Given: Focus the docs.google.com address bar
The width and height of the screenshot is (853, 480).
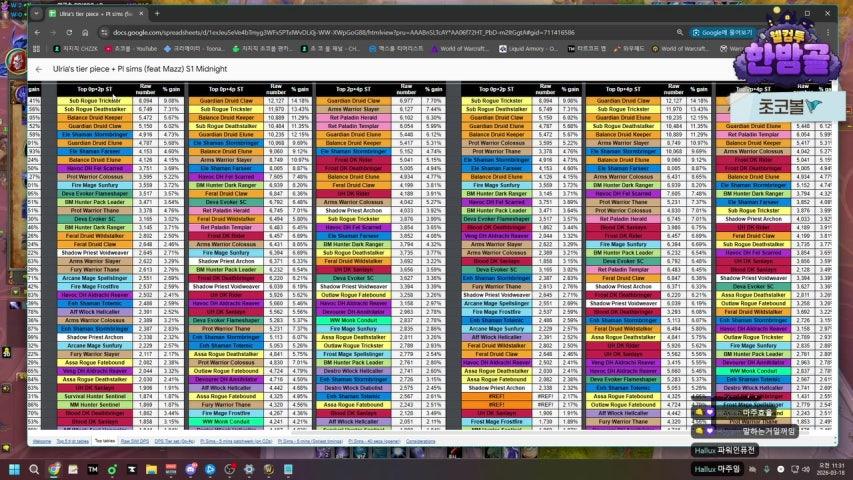Looking at the screenshot, I should point(343,33).
